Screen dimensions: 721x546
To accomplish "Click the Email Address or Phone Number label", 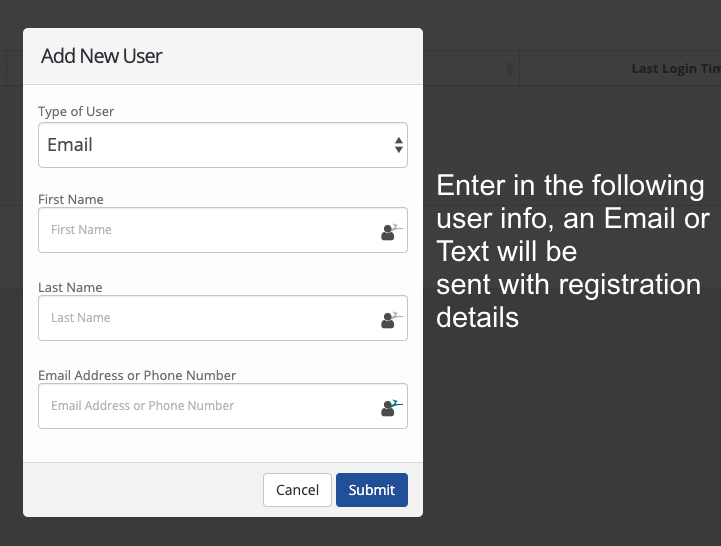I will 137,375.
